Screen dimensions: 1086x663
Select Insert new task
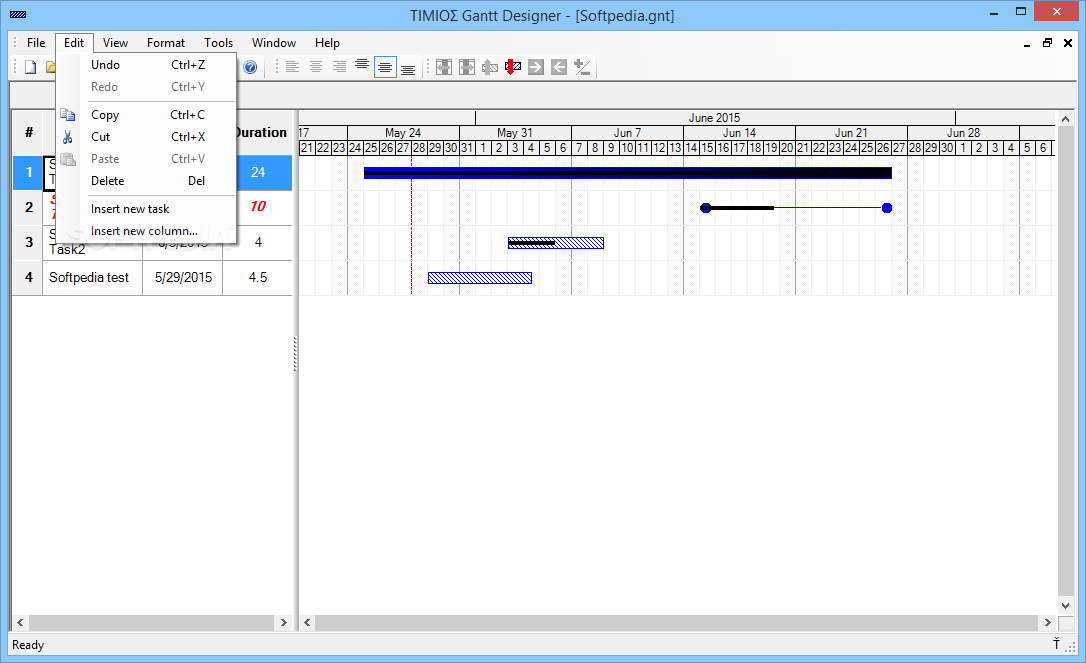[x=146, y=209]
